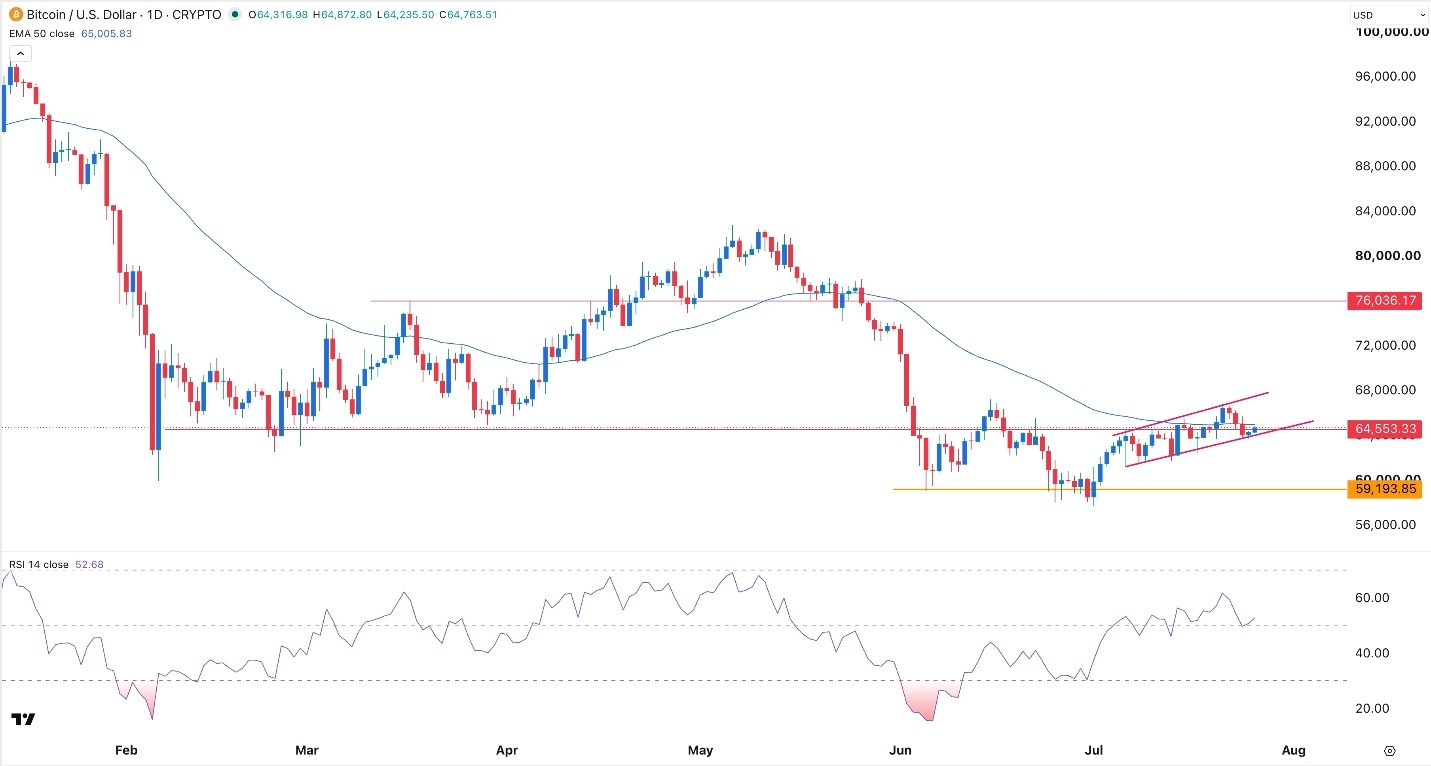Click the 59,193.85 orange price label

[x=1383, y=490]
